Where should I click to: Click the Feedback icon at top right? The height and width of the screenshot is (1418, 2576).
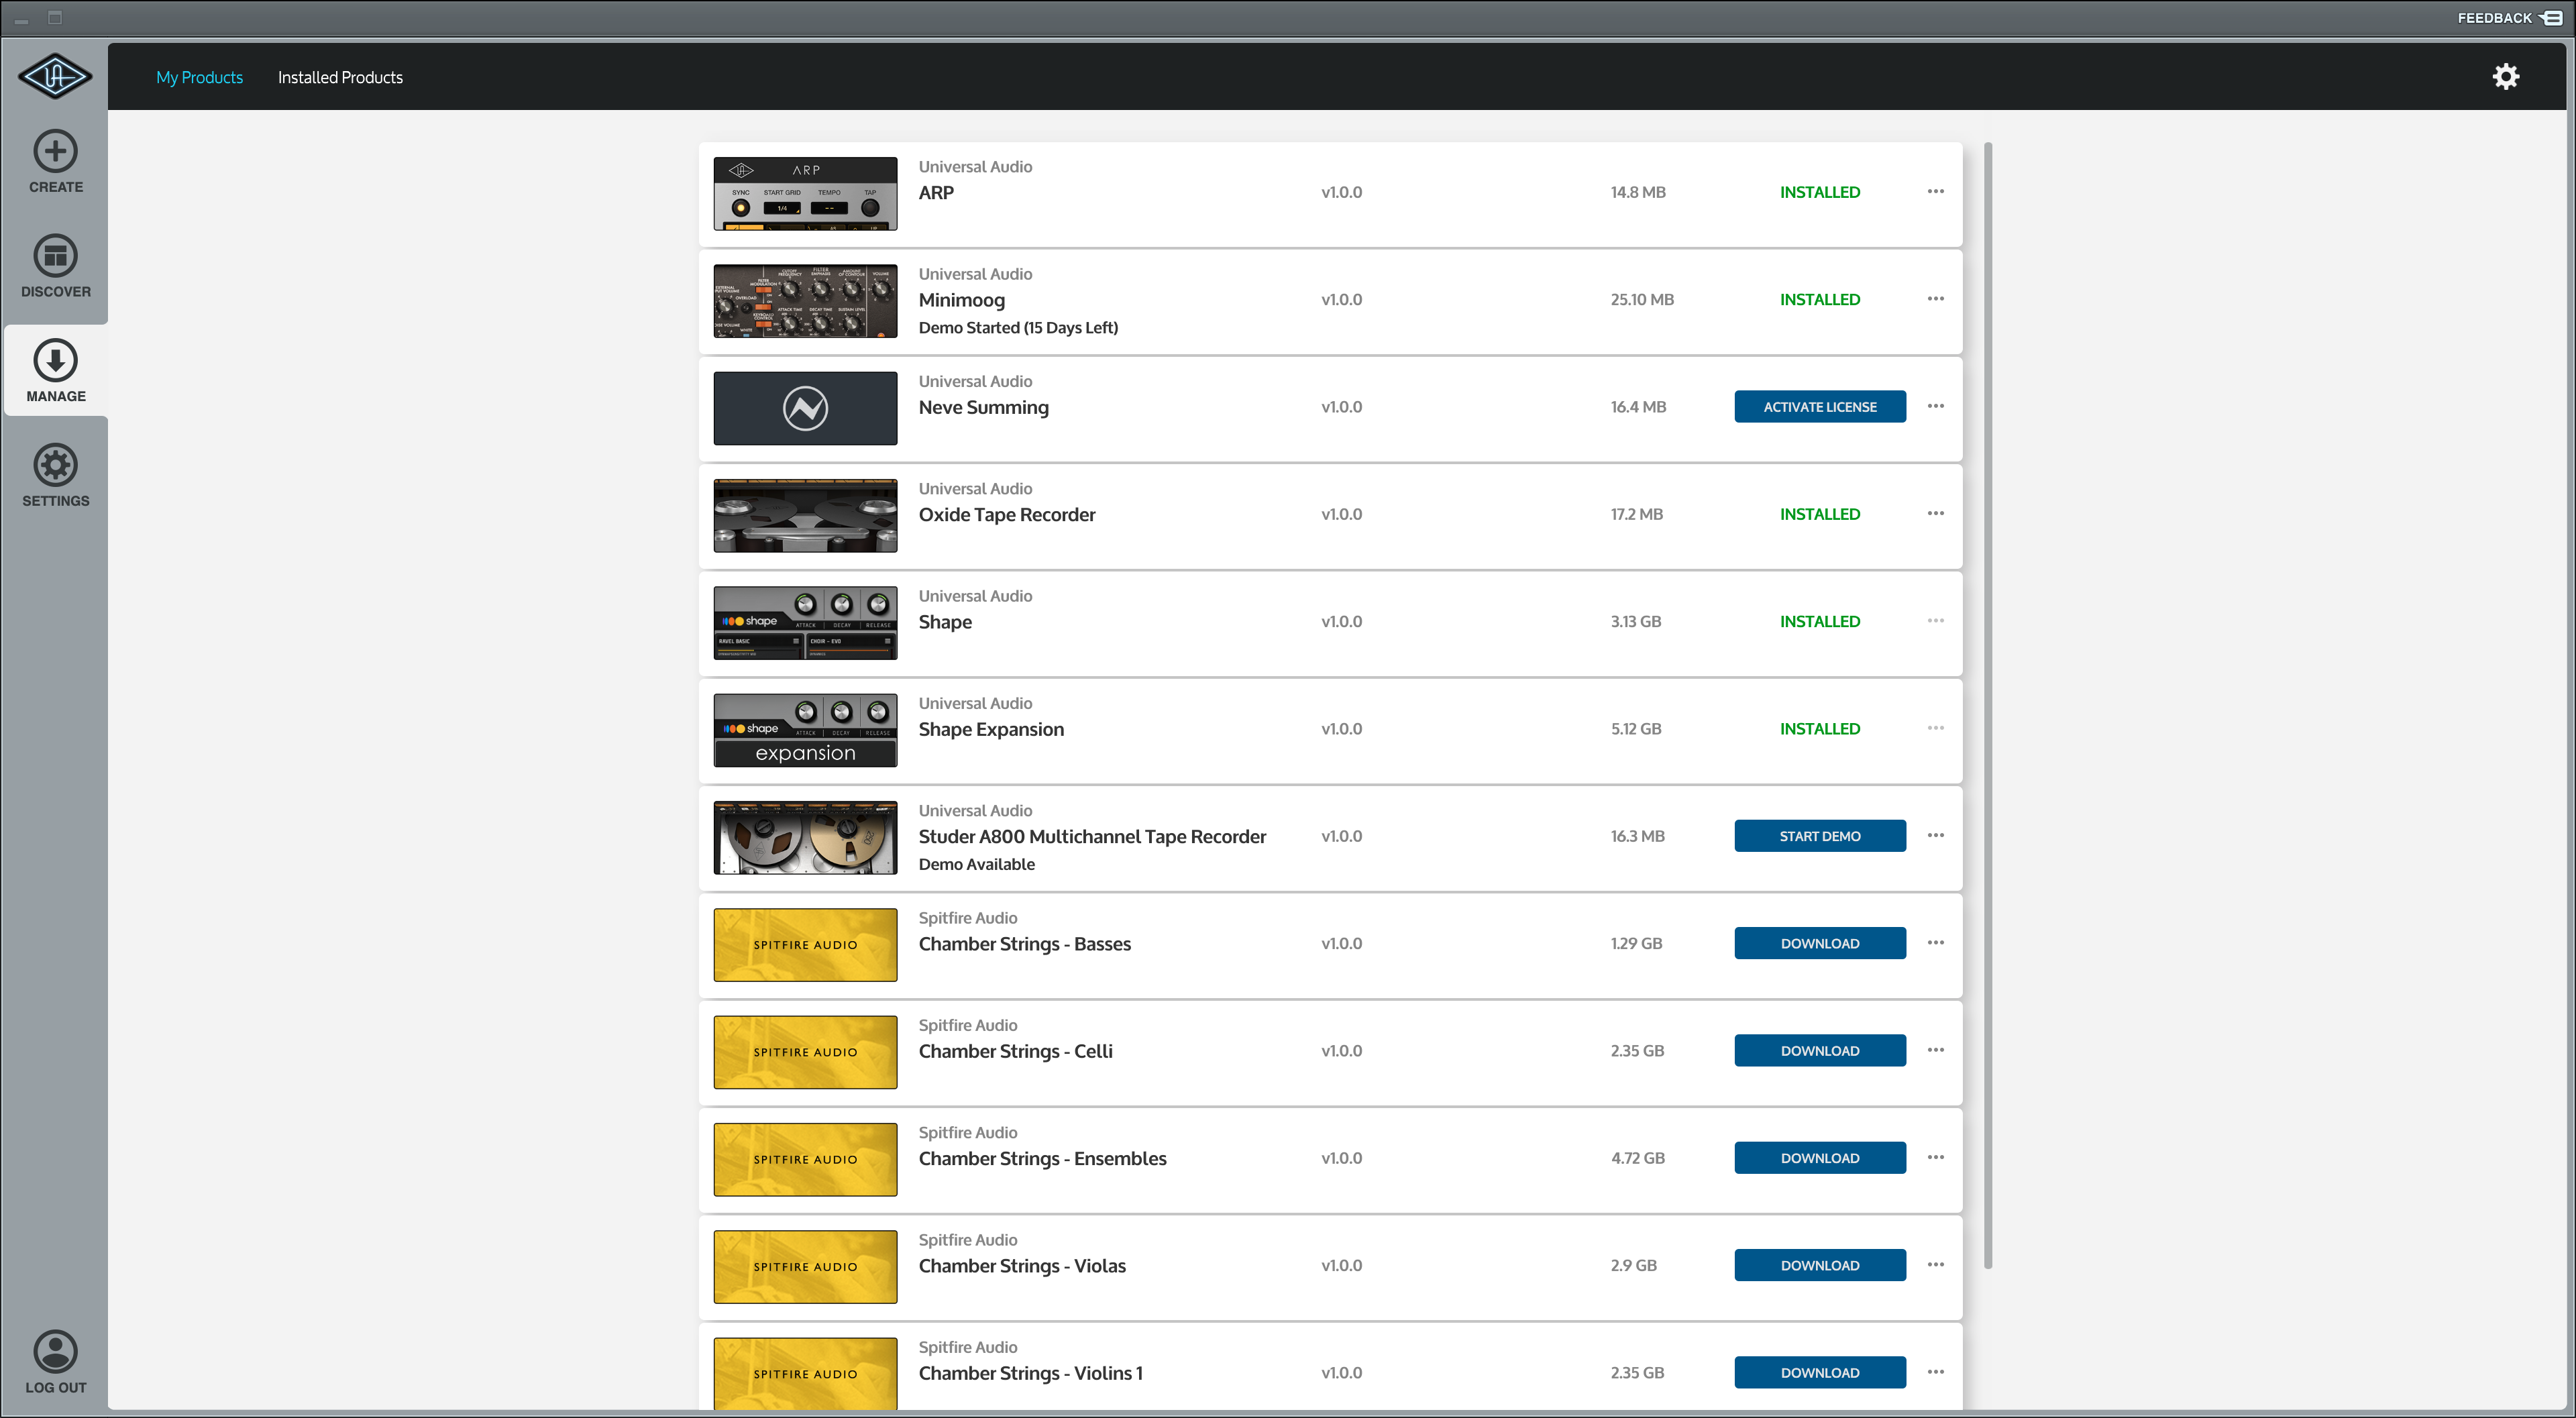point(2551,18)
